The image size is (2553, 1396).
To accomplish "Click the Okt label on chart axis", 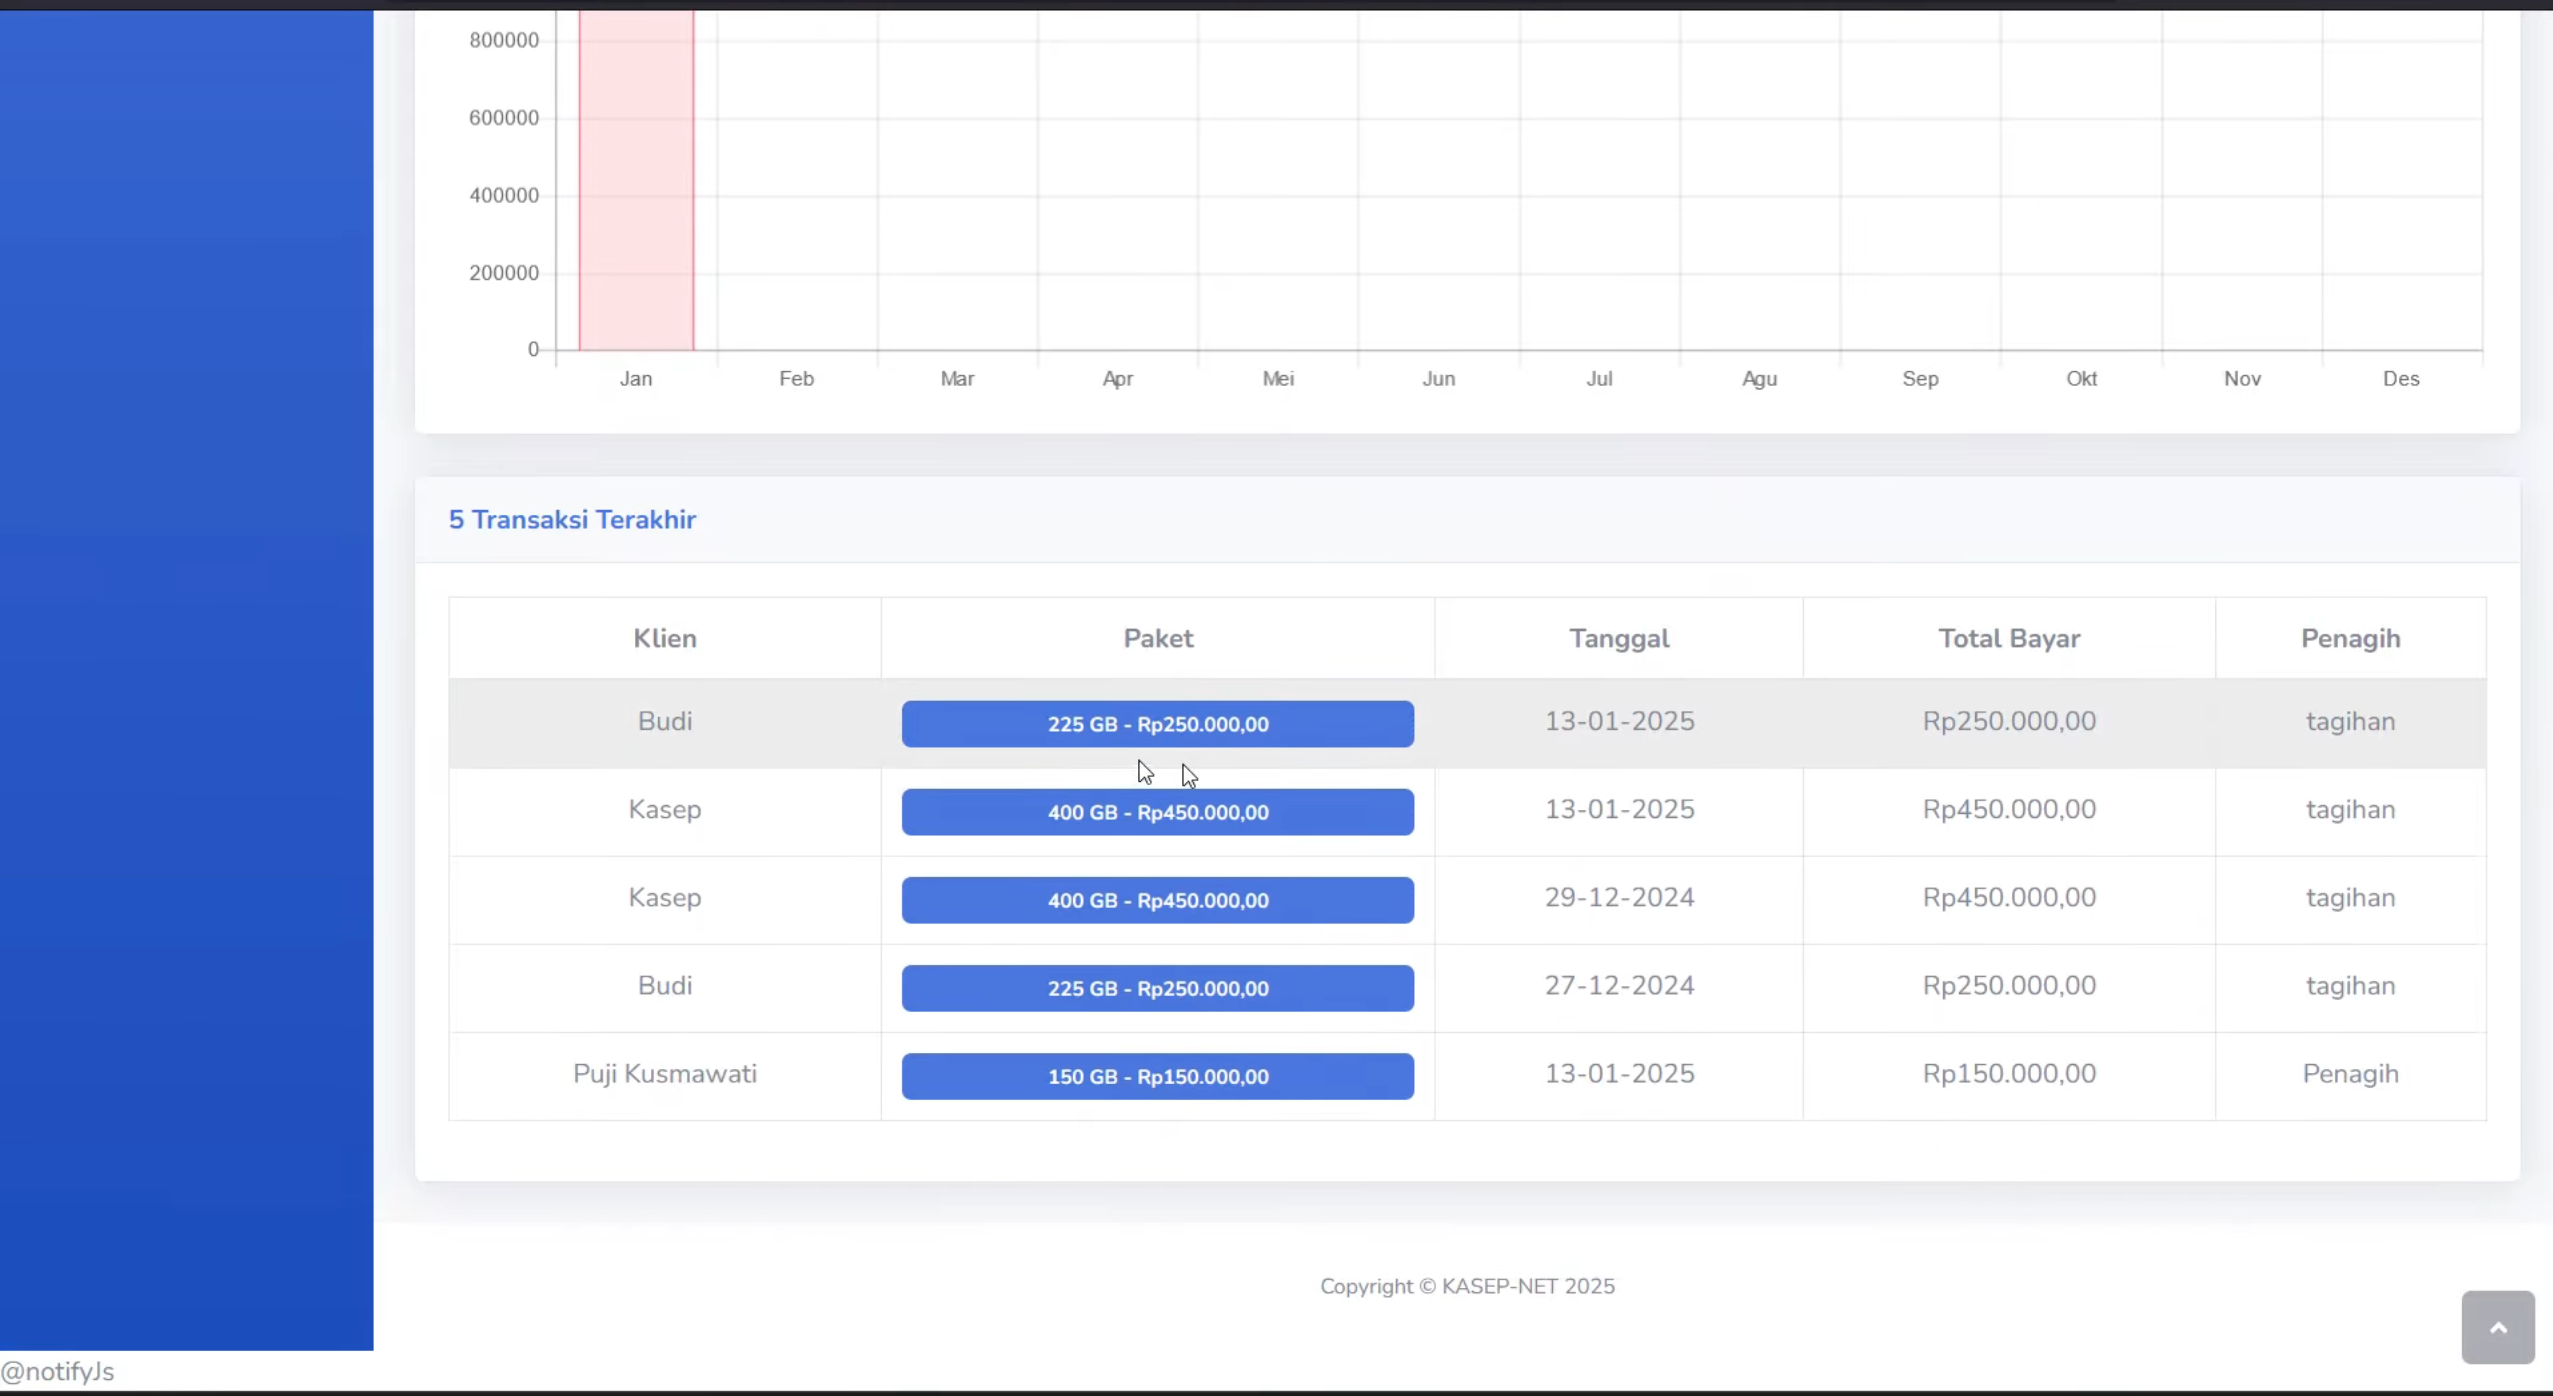I will point(2081,379).
